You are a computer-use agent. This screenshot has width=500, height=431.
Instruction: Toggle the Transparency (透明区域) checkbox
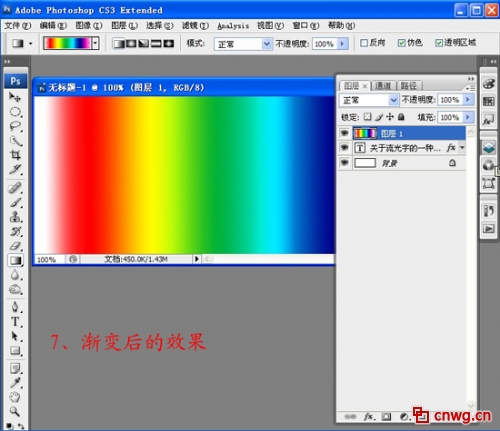[x=439, y=43]
